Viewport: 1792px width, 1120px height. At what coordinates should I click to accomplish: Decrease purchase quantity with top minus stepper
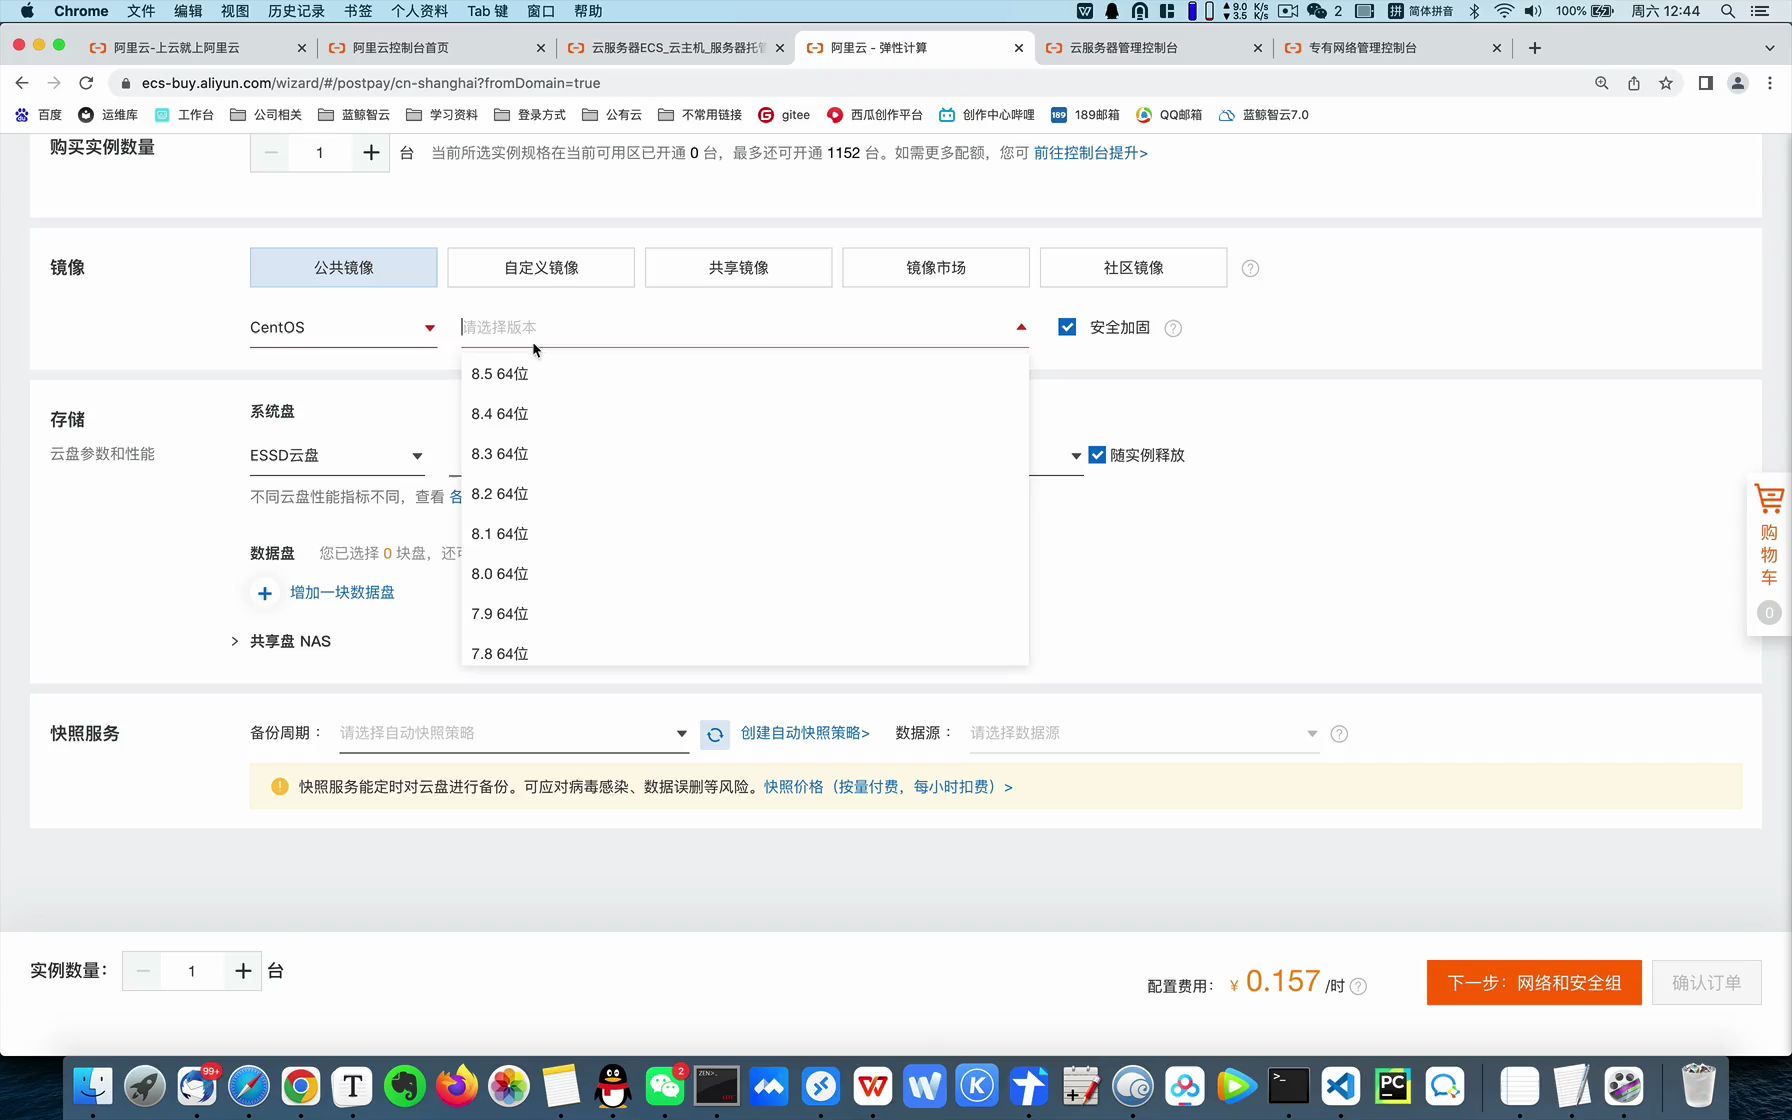click(x=271, y=153)
